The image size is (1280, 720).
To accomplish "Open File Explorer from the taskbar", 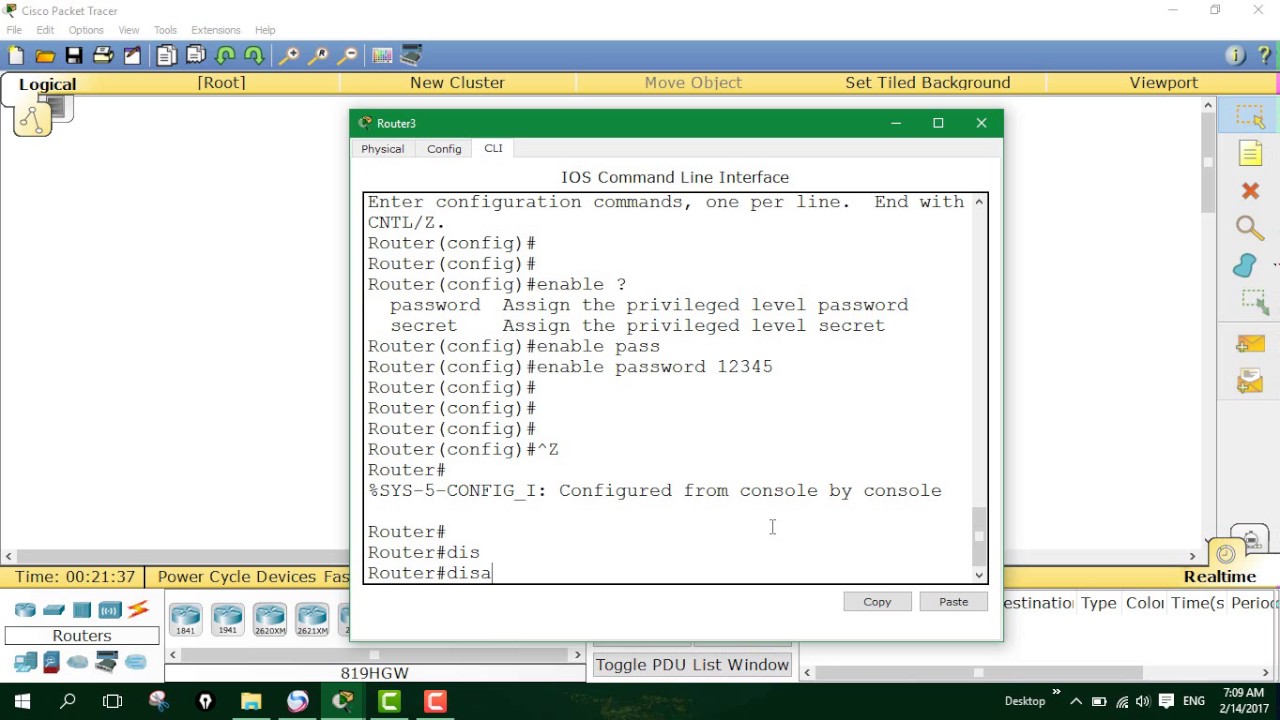I will [251, 701].
